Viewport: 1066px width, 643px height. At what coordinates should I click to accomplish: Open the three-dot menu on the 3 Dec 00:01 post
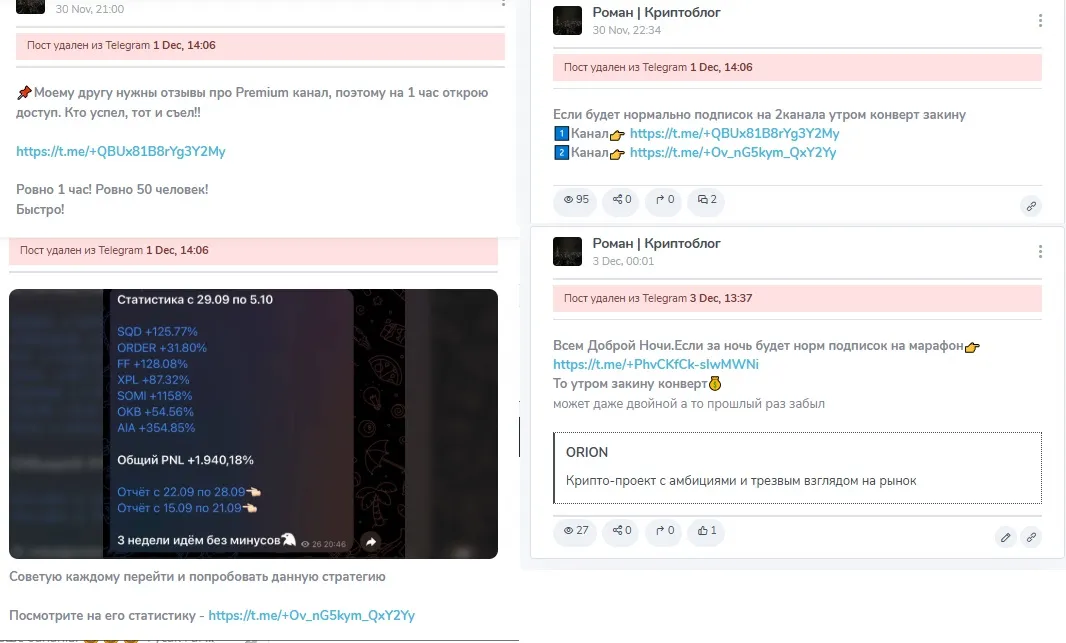coord(1039,251)
